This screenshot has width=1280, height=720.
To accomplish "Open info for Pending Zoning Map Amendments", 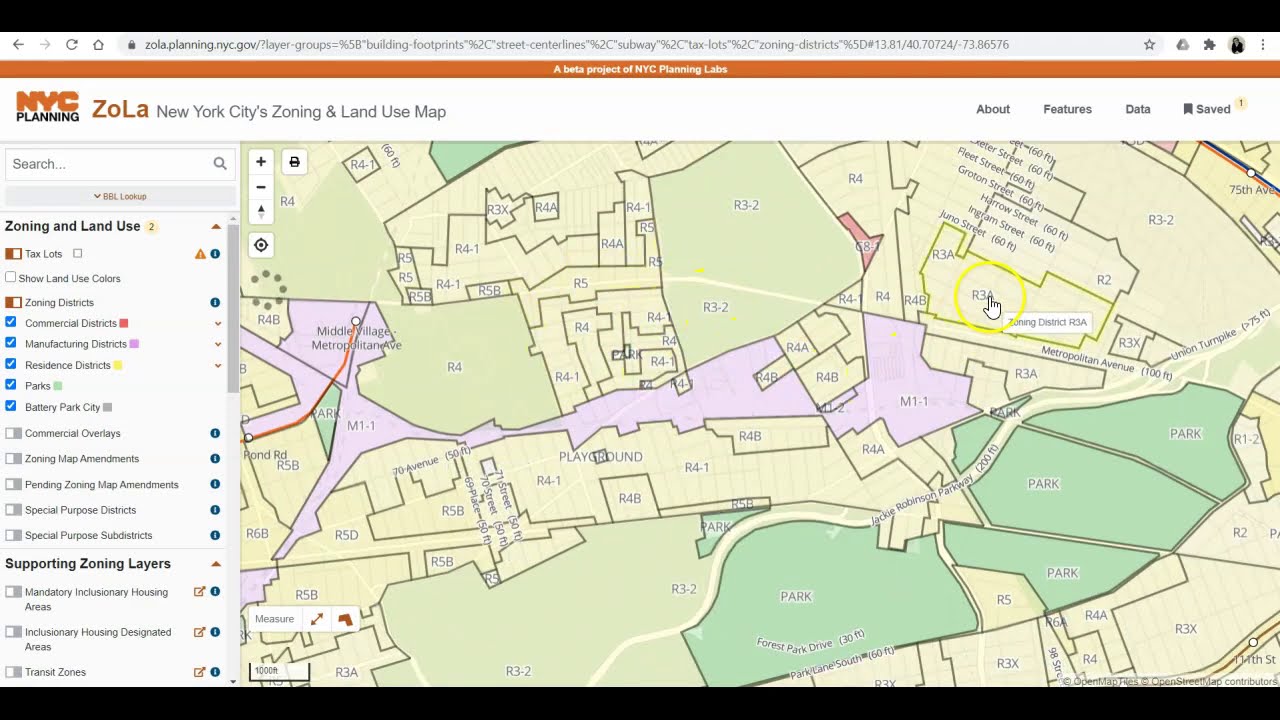I will click(215, 485).
